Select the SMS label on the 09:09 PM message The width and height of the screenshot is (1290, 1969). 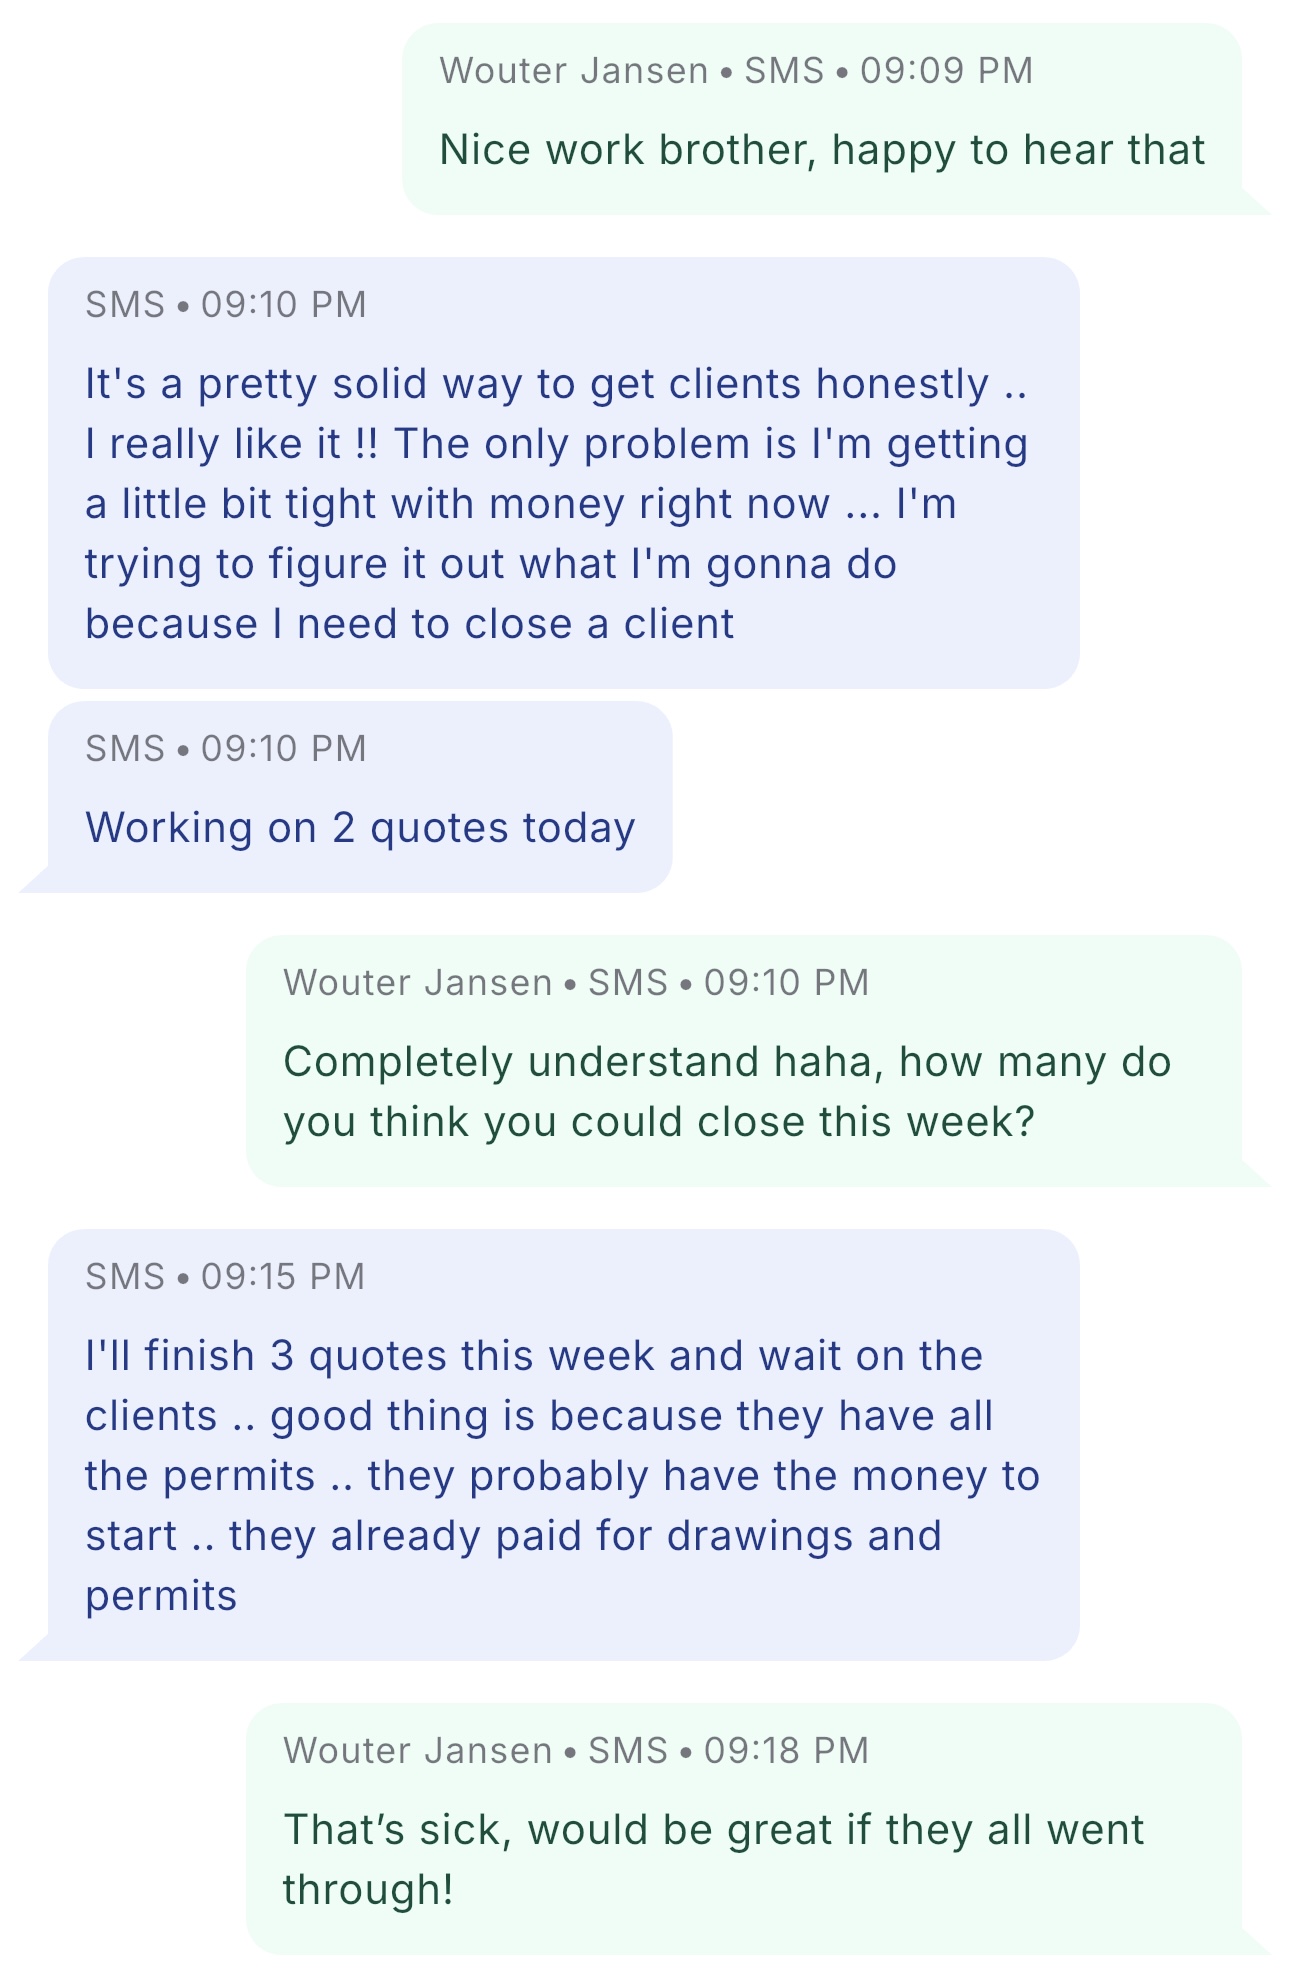784,71
